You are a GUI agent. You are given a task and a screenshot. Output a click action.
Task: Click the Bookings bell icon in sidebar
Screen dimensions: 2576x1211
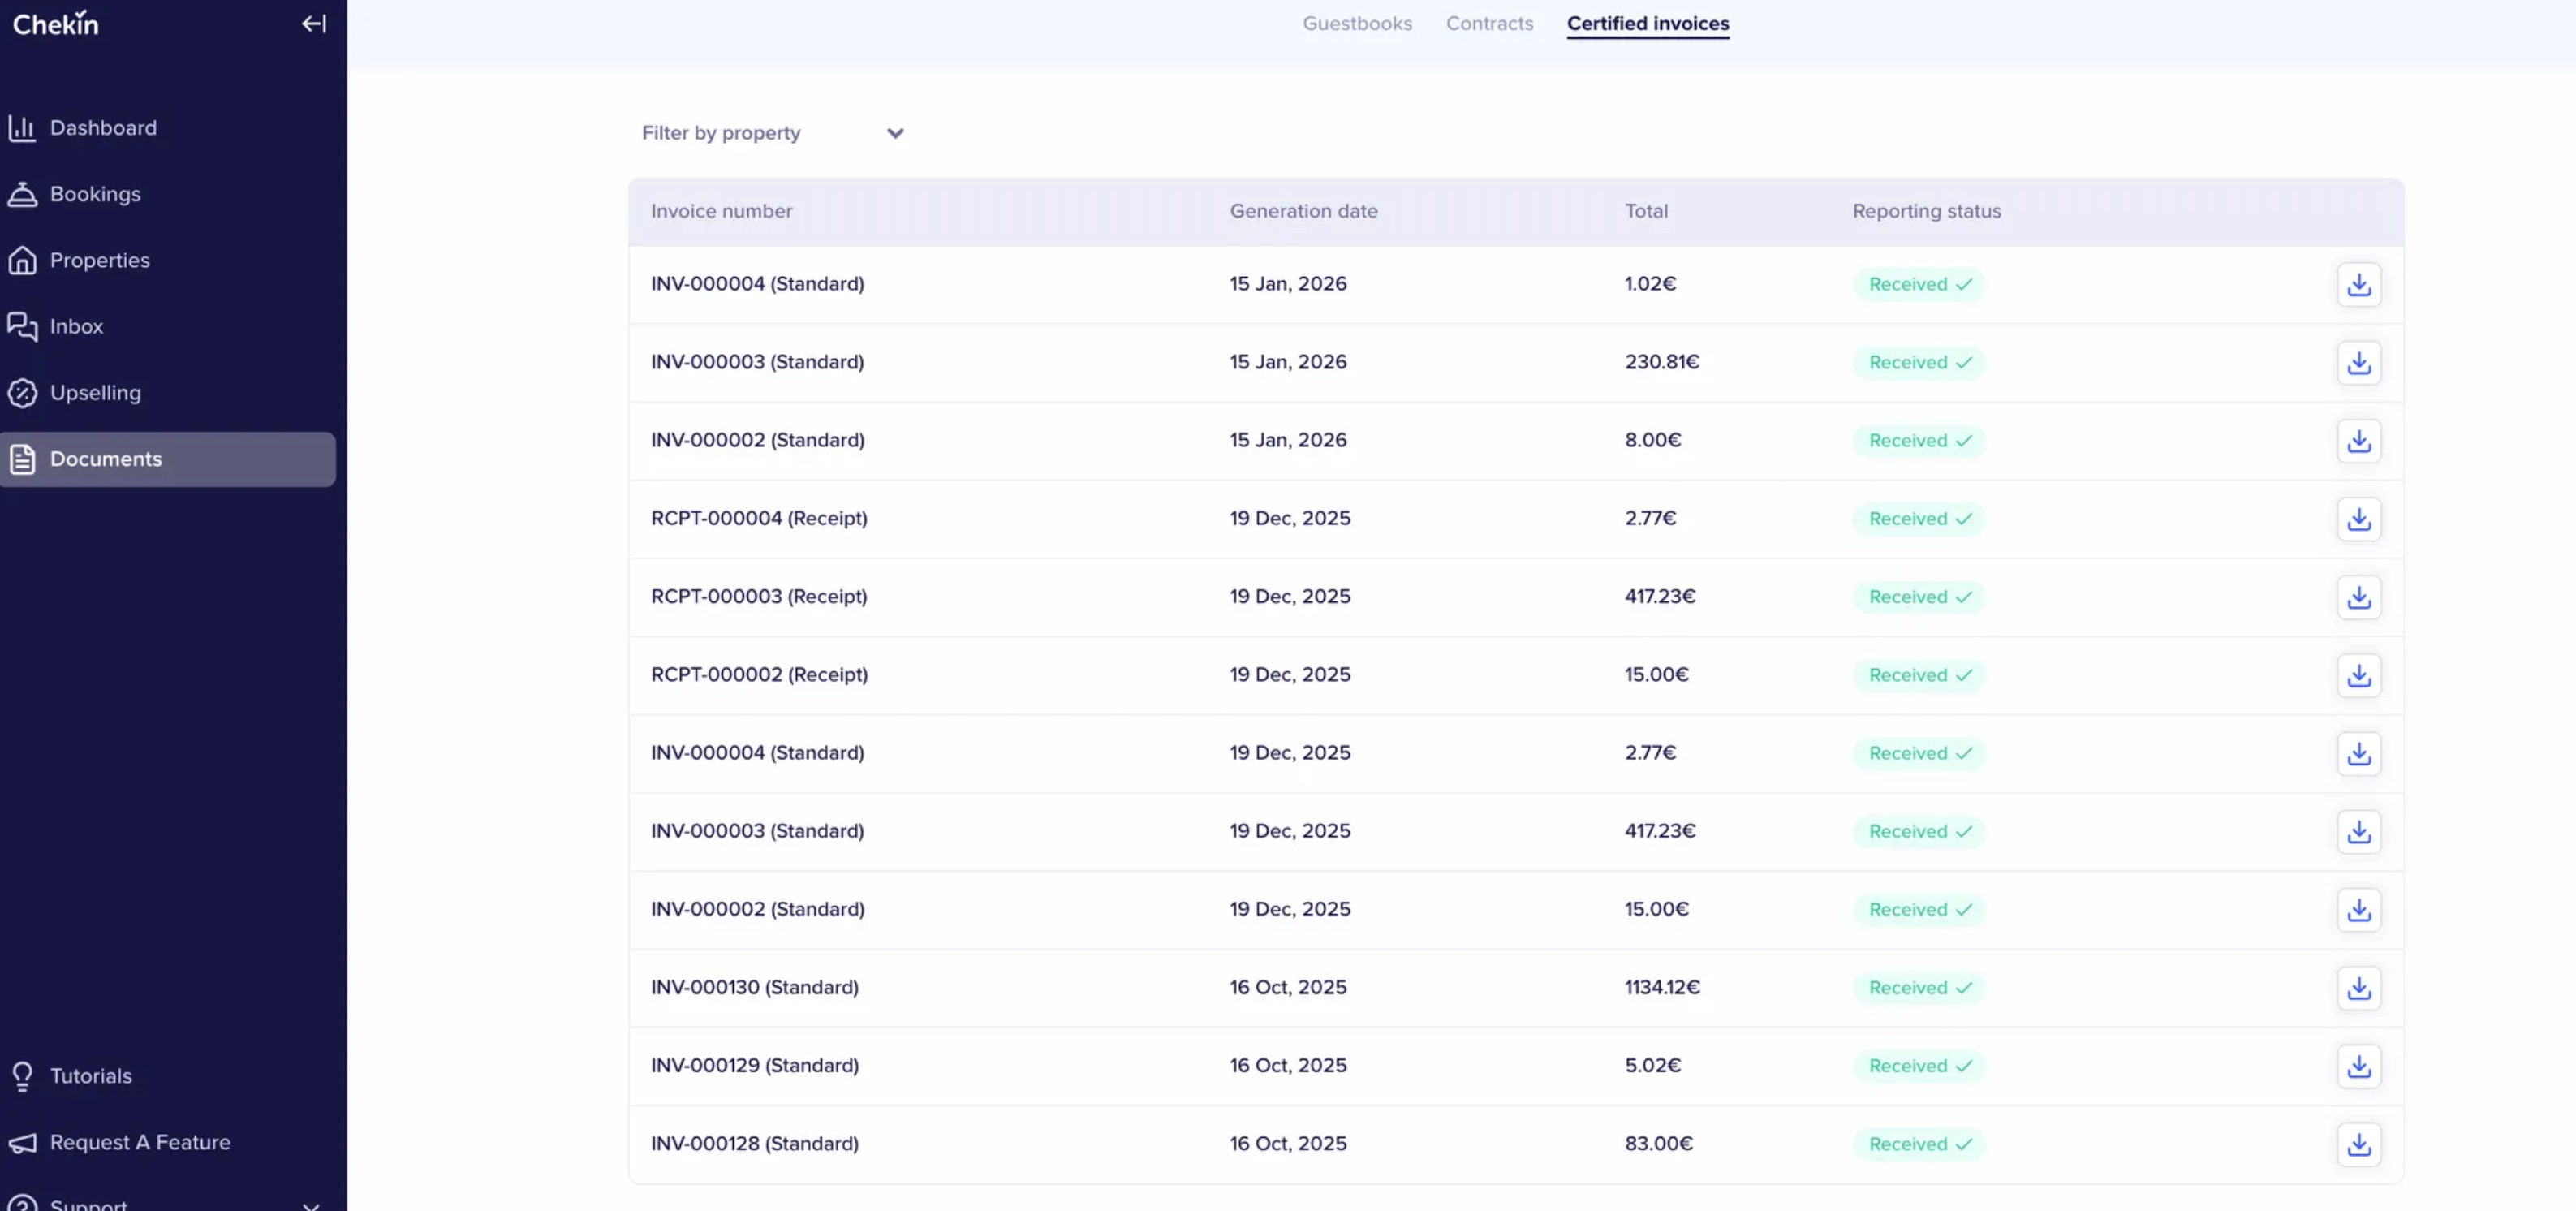[22, 194]
